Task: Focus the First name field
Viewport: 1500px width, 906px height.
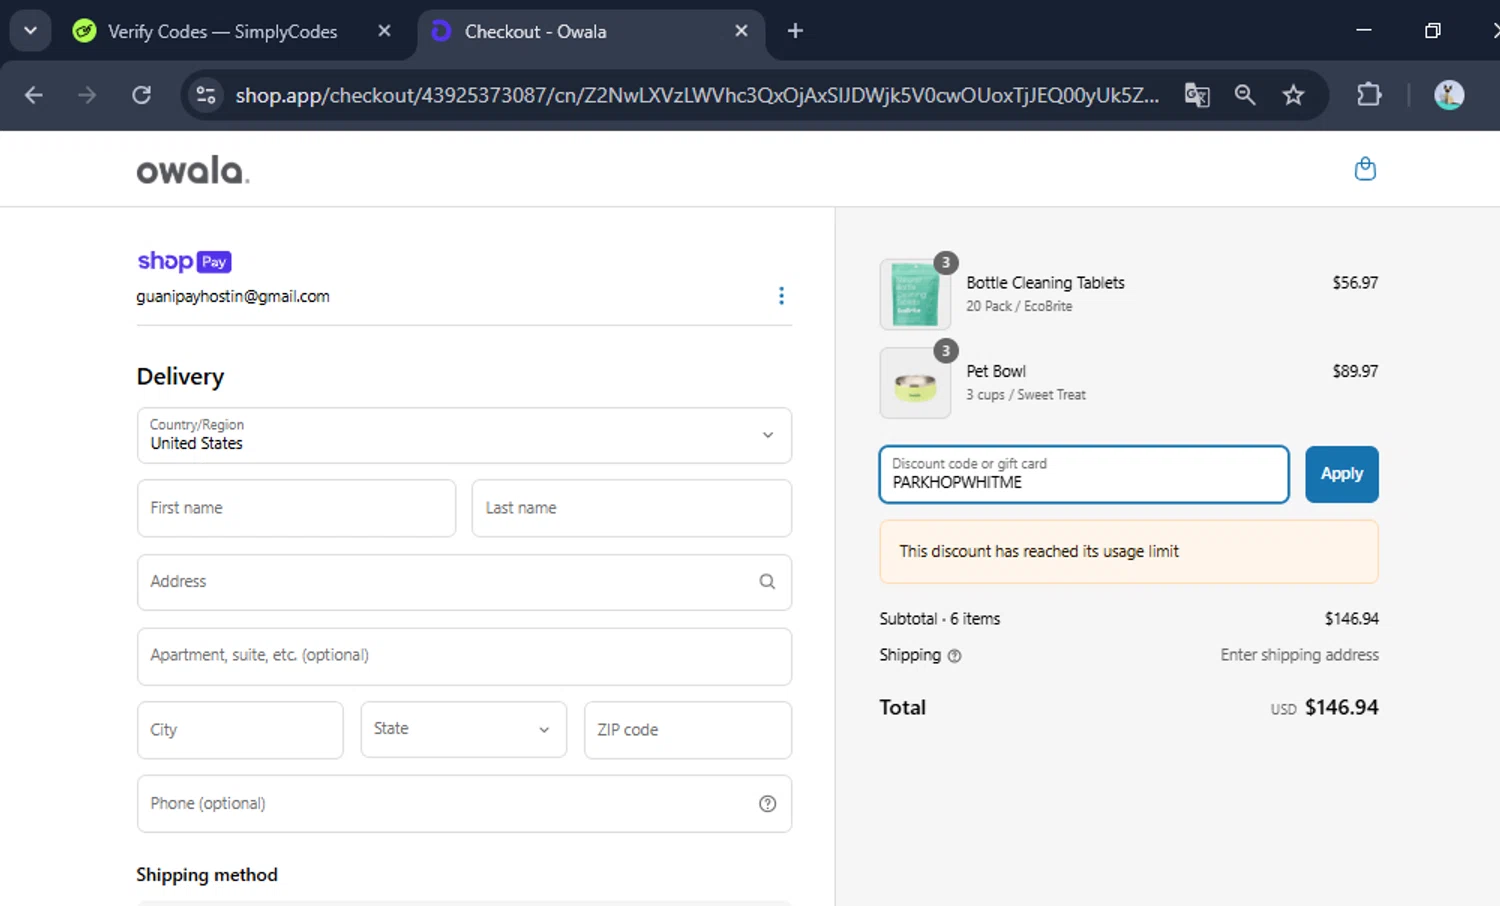Action: [296, 508]
